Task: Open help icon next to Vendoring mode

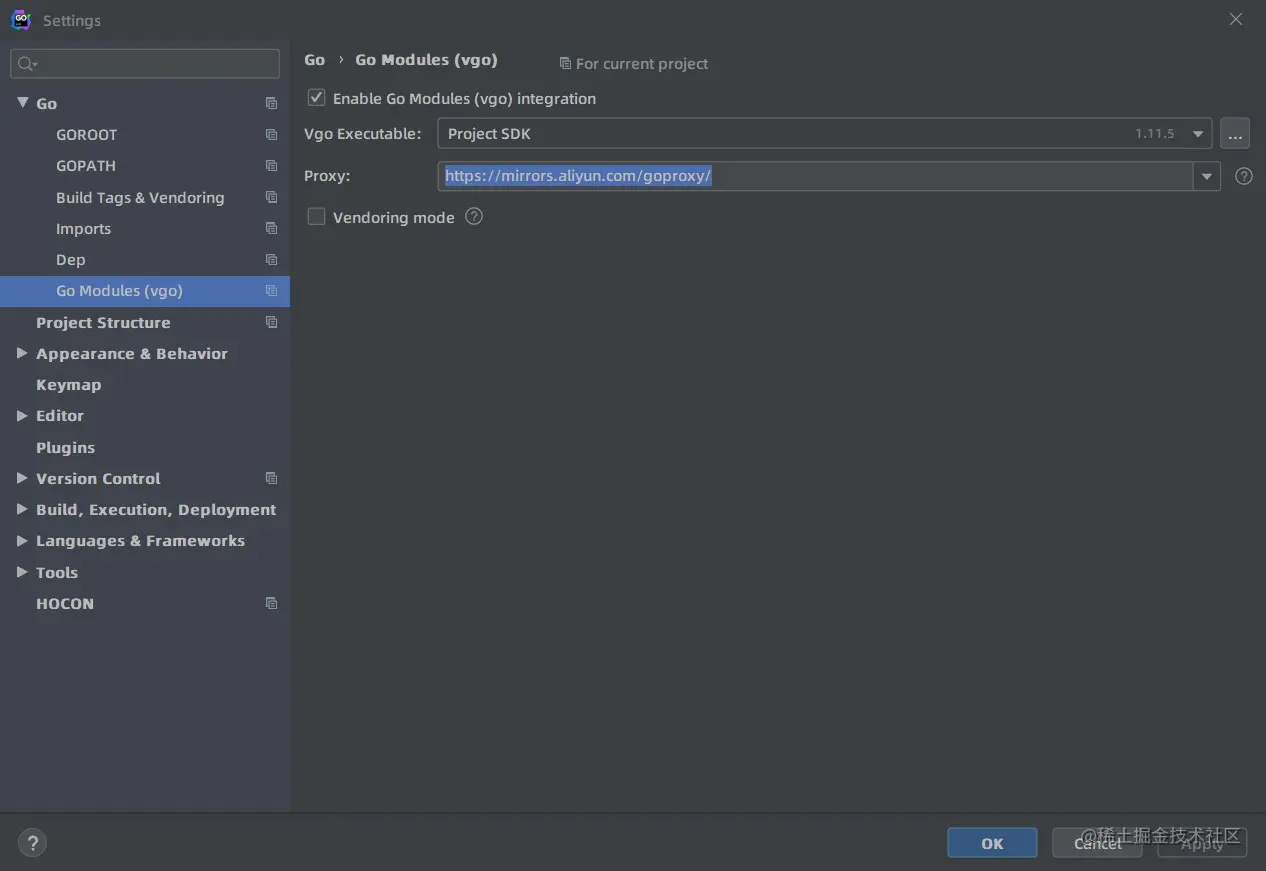Action: coord(474,216)
